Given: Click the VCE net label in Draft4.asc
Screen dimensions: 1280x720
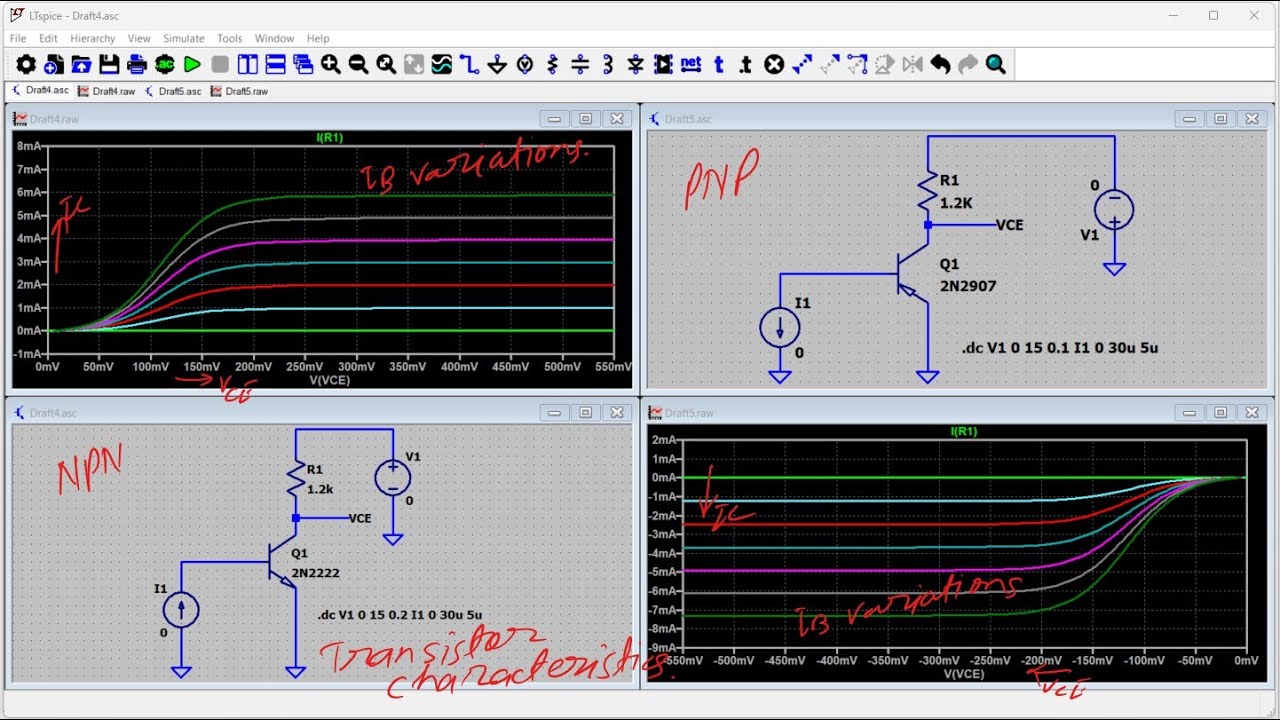Looking at the screenshot, I should 360,518.
